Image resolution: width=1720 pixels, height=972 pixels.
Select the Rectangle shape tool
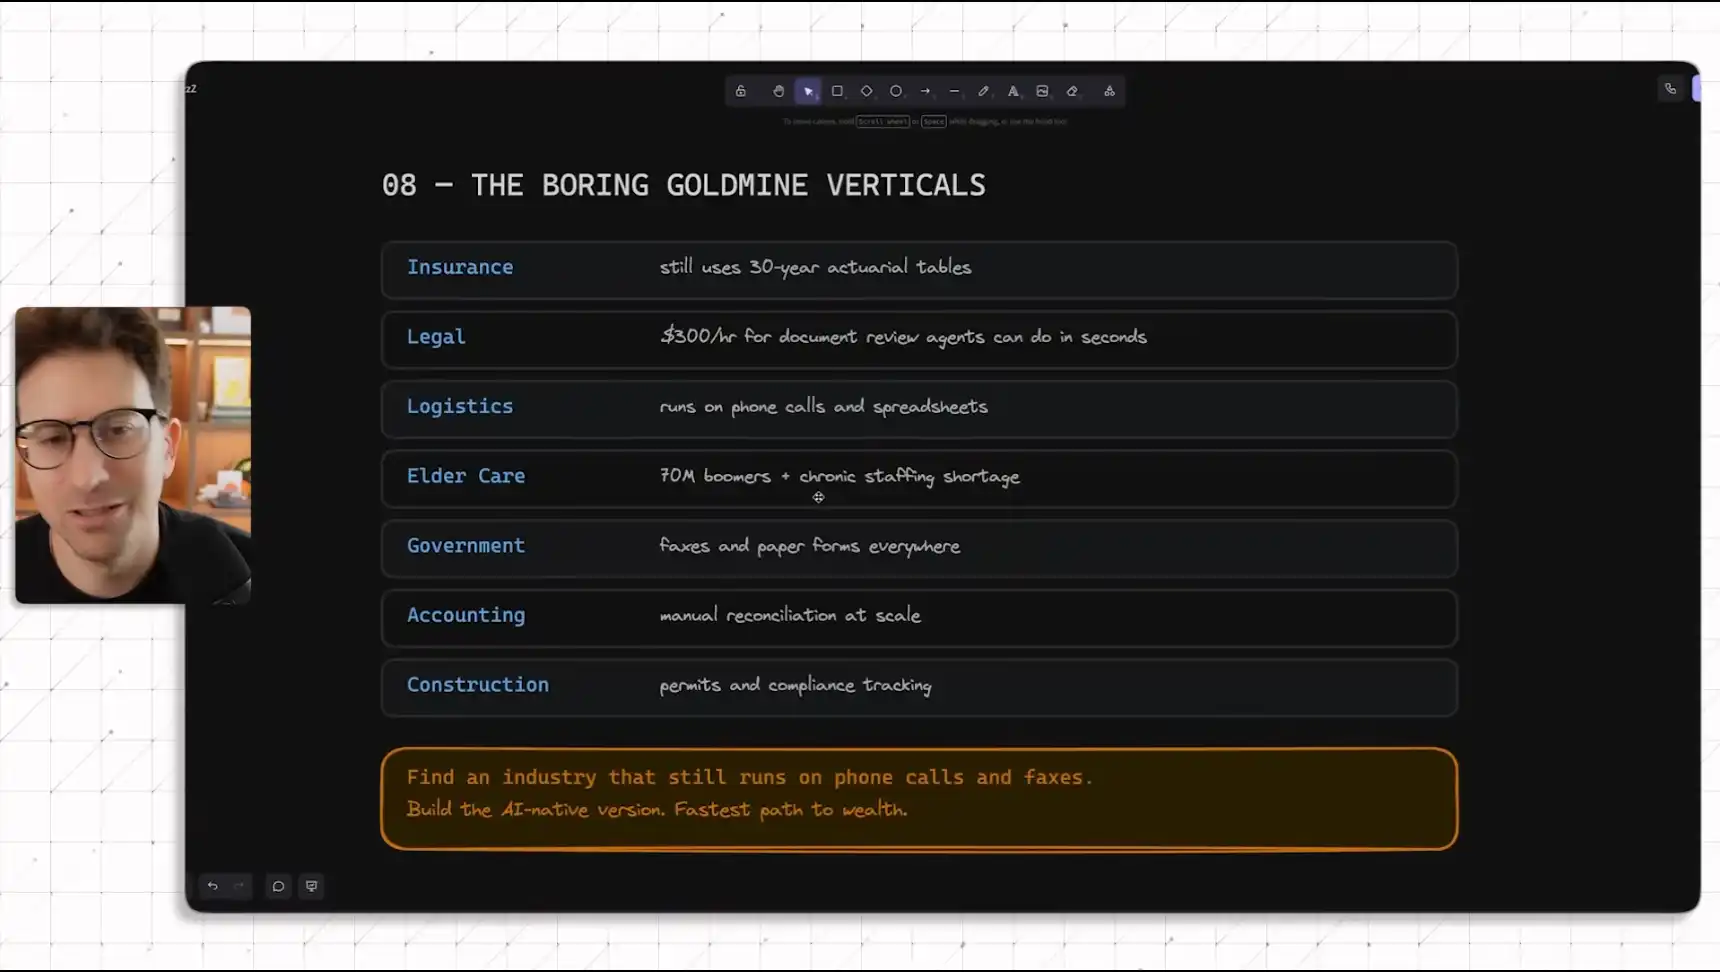click(837, 91)
